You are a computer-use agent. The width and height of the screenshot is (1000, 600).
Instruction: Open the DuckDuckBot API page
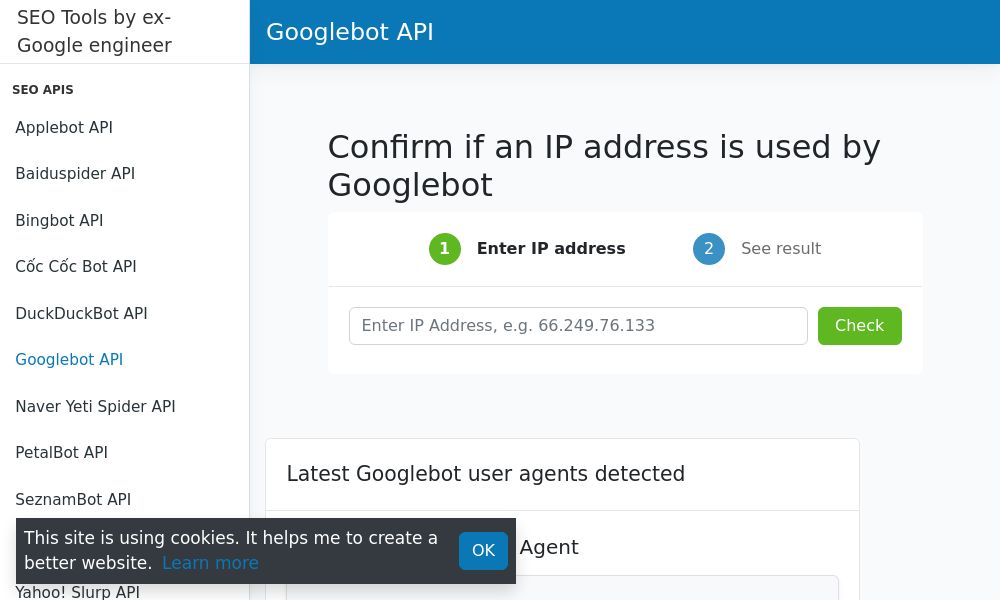tap(81, 313)
